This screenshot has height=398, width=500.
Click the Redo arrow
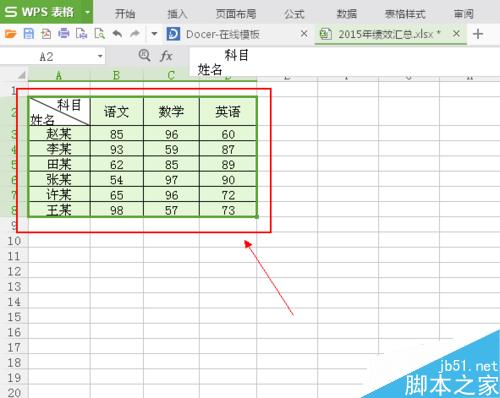coord(135,34)
